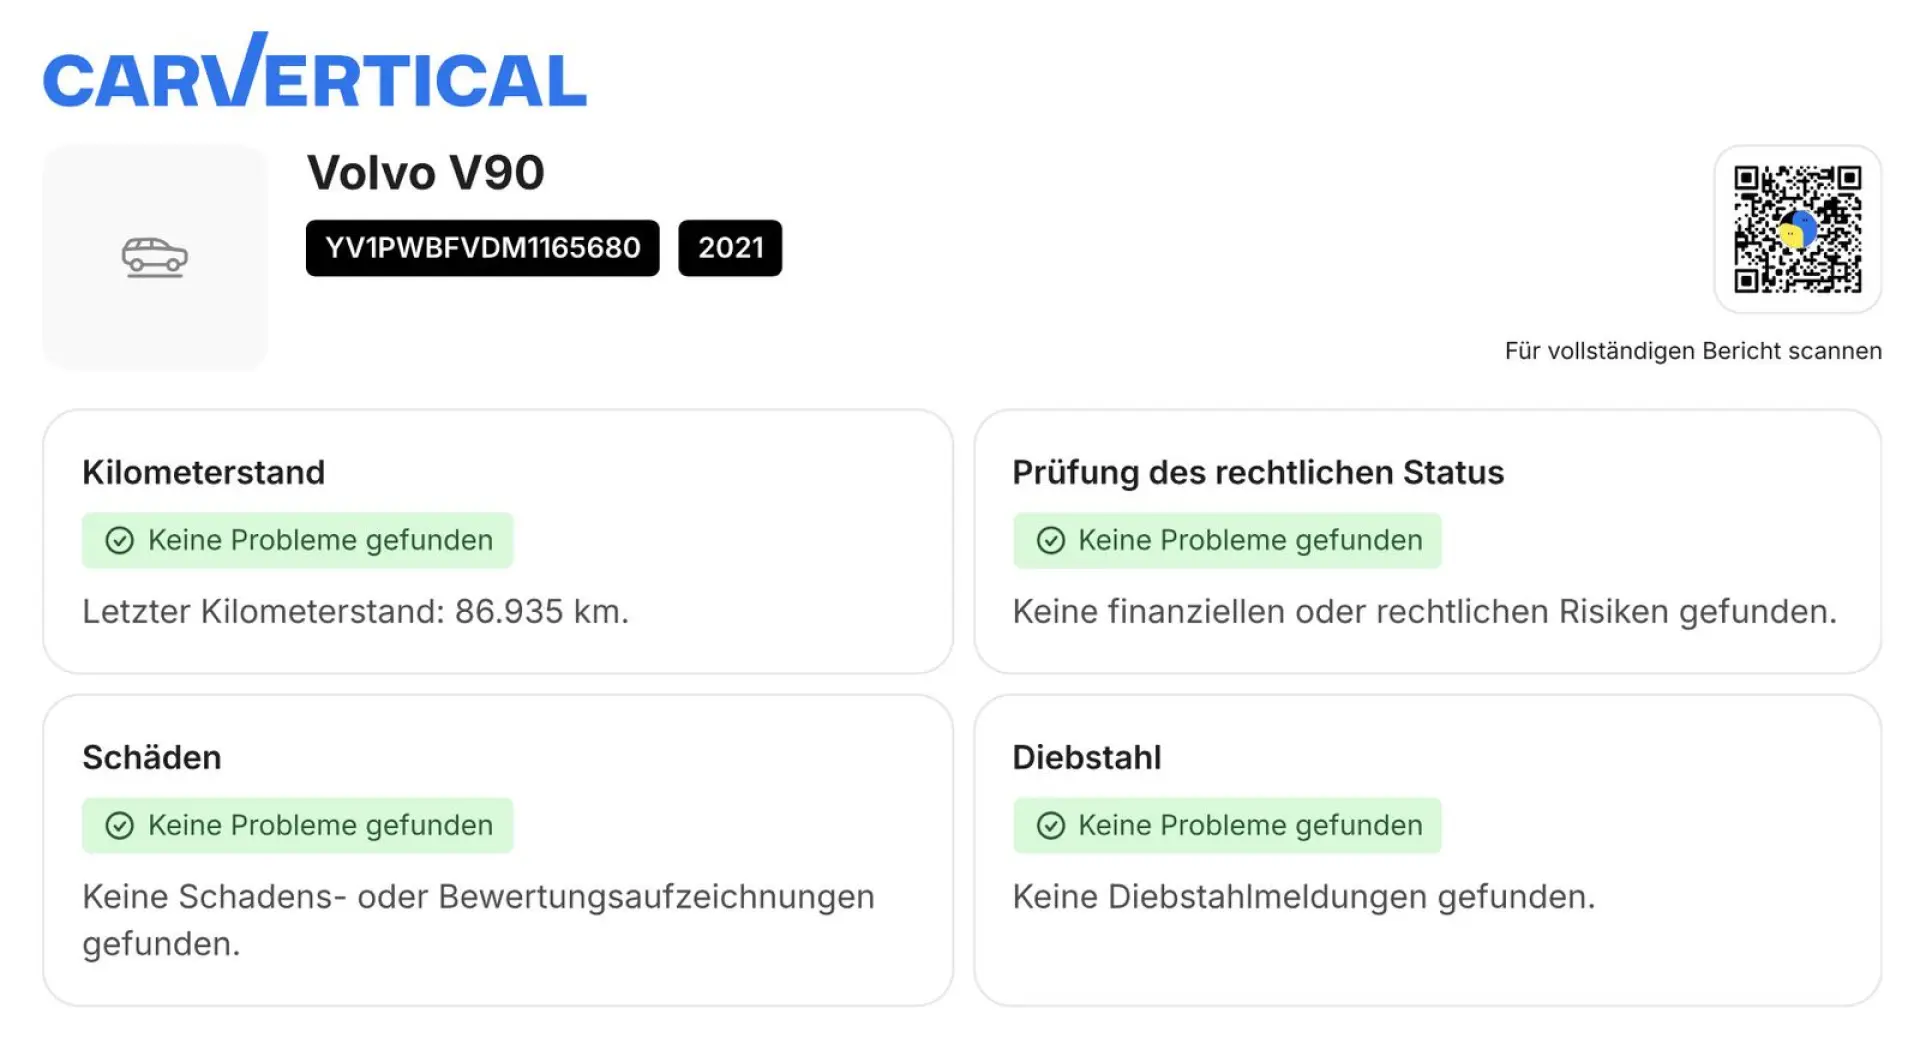Click the VIN badge YV1PWBFVDM1165680

(482, 248)
